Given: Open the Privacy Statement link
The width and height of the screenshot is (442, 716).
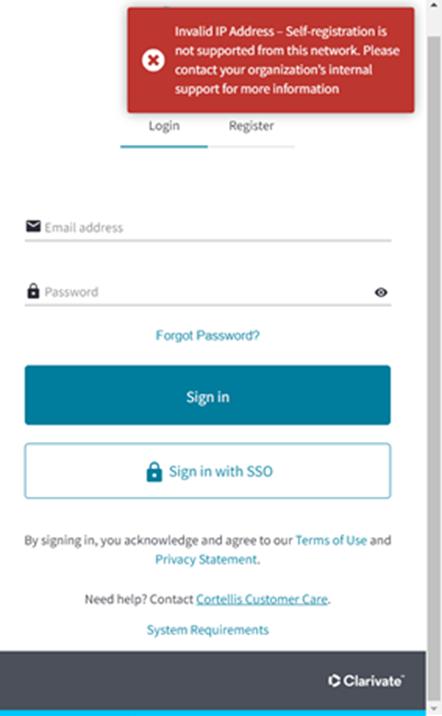Looking at the screenshot, I should tap(206, 559).
